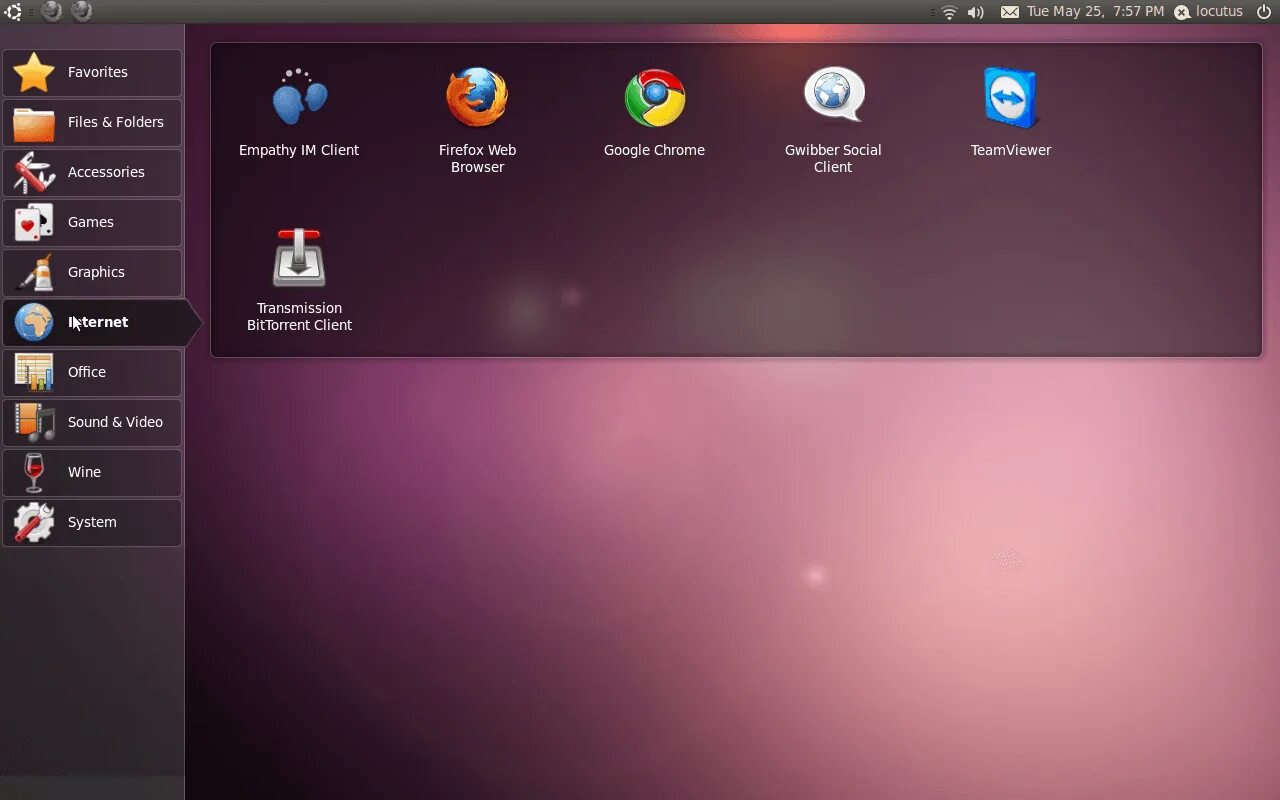This screenshot has height=800, width=1280.
Task: Open the wireless network indicator
Action: pos(949,12)
